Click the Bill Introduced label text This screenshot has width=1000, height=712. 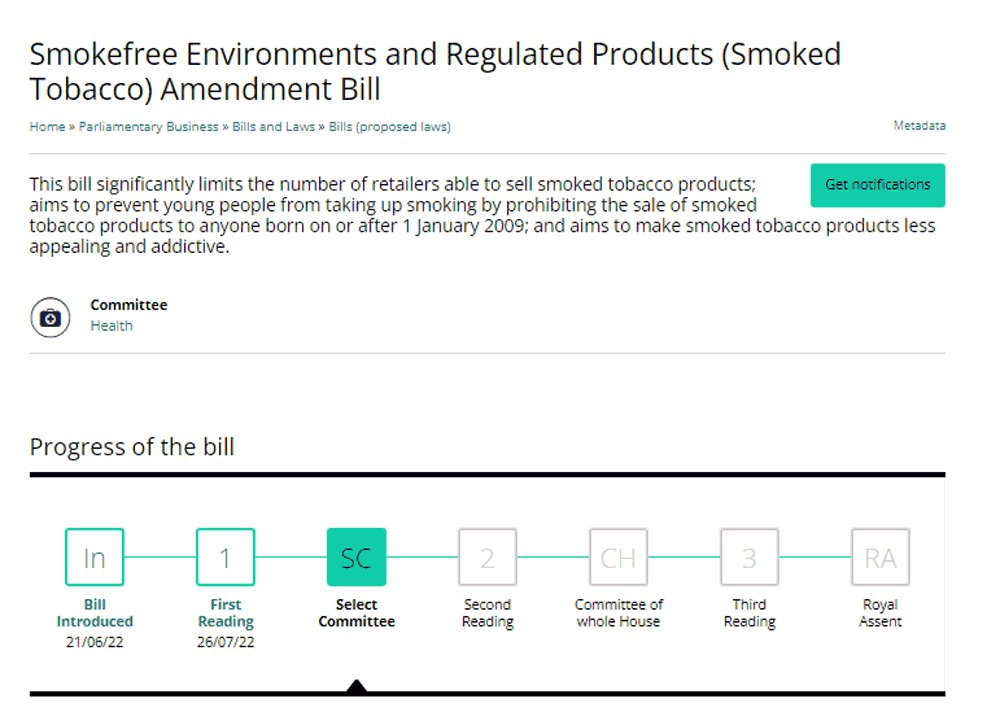click(95, 612)
